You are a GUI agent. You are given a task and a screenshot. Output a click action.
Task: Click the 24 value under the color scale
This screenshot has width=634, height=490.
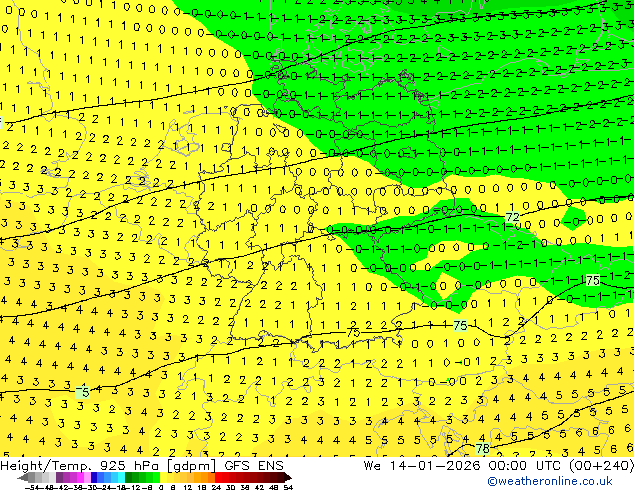[216, 487]
